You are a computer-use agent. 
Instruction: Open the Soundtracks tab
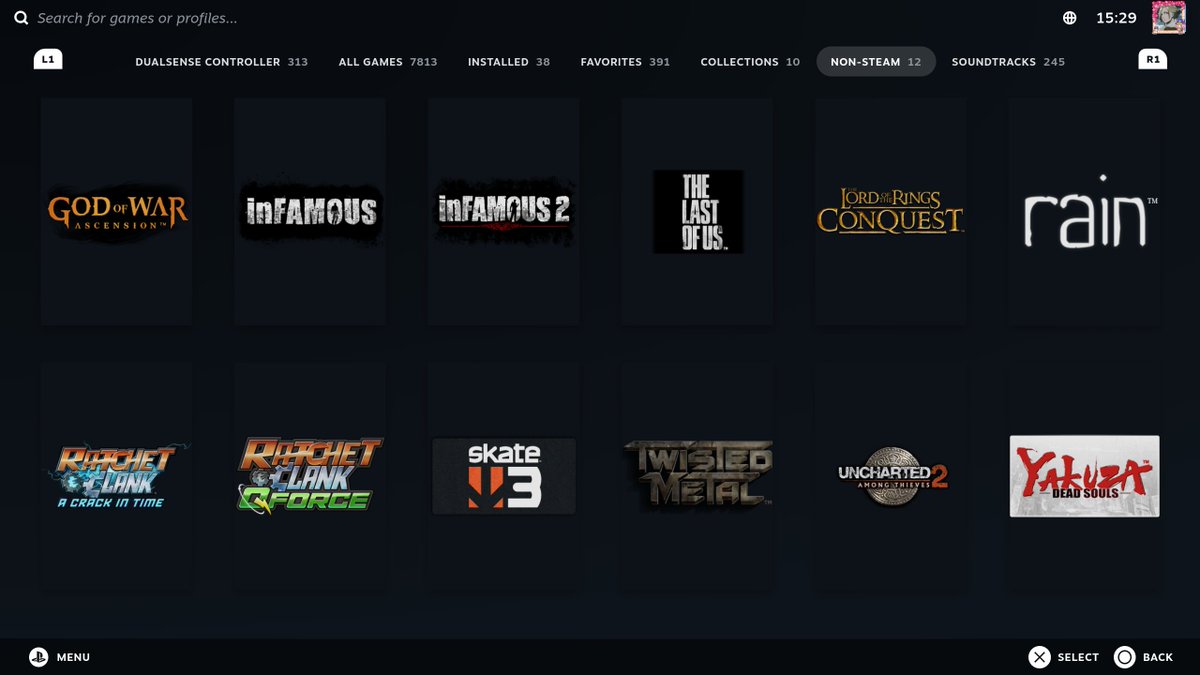click(1008, 62)
